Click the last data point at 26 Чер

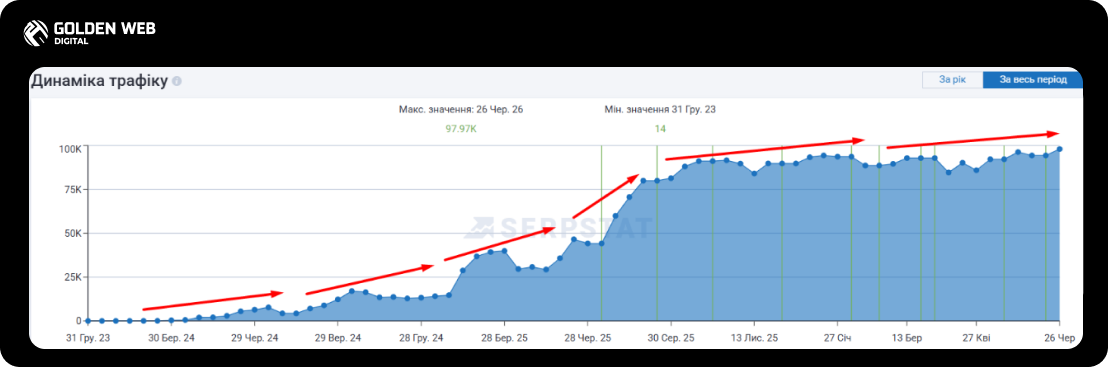[x=1060, y=149]
